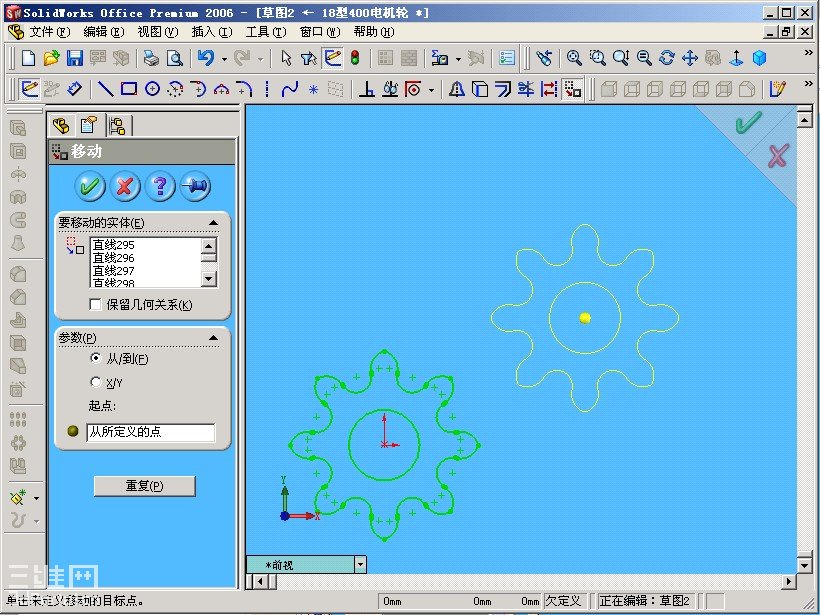Select the Centerline tool

pyautogui.click(x=267, y=89)
